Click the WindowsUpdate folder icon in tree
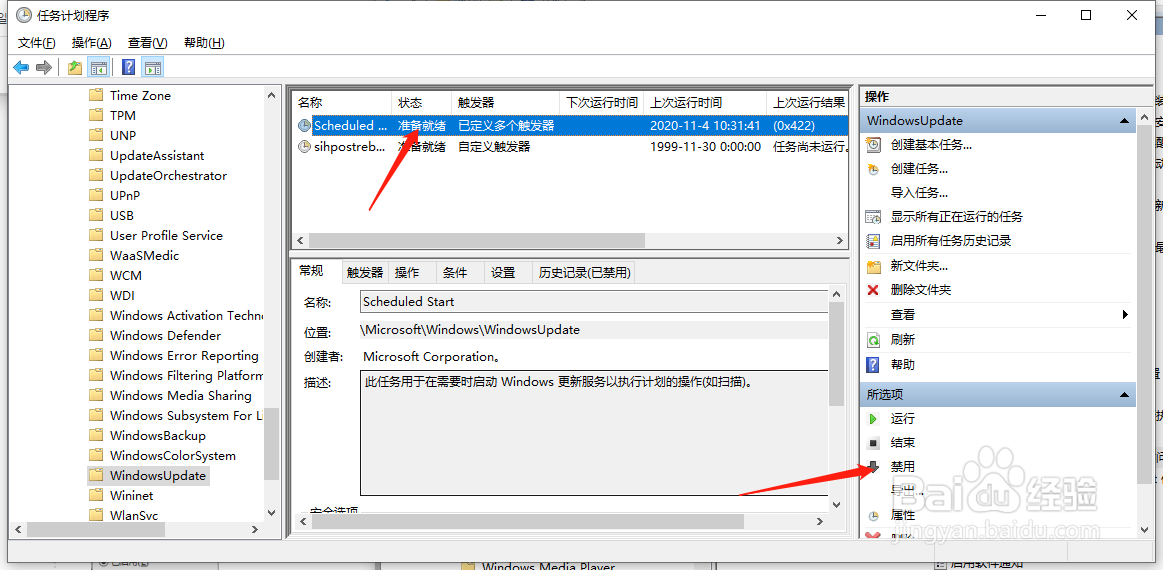The image size is (1163, 570). coord(95,475)
